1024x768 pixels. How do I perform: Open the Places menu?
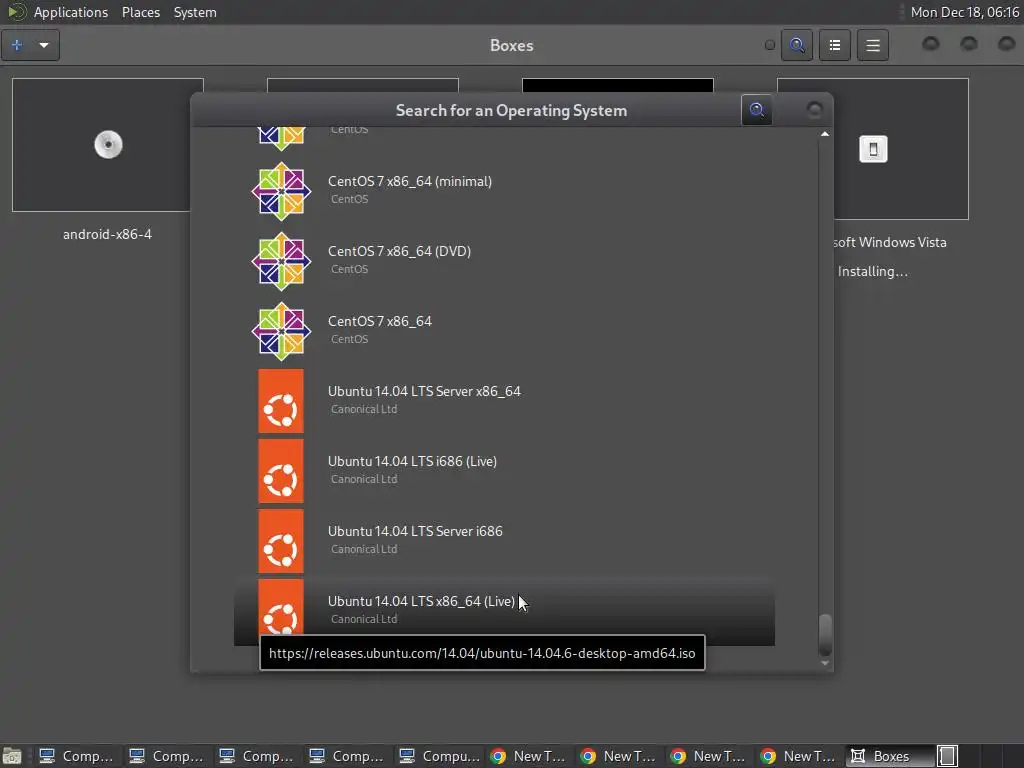click(140, 12)
